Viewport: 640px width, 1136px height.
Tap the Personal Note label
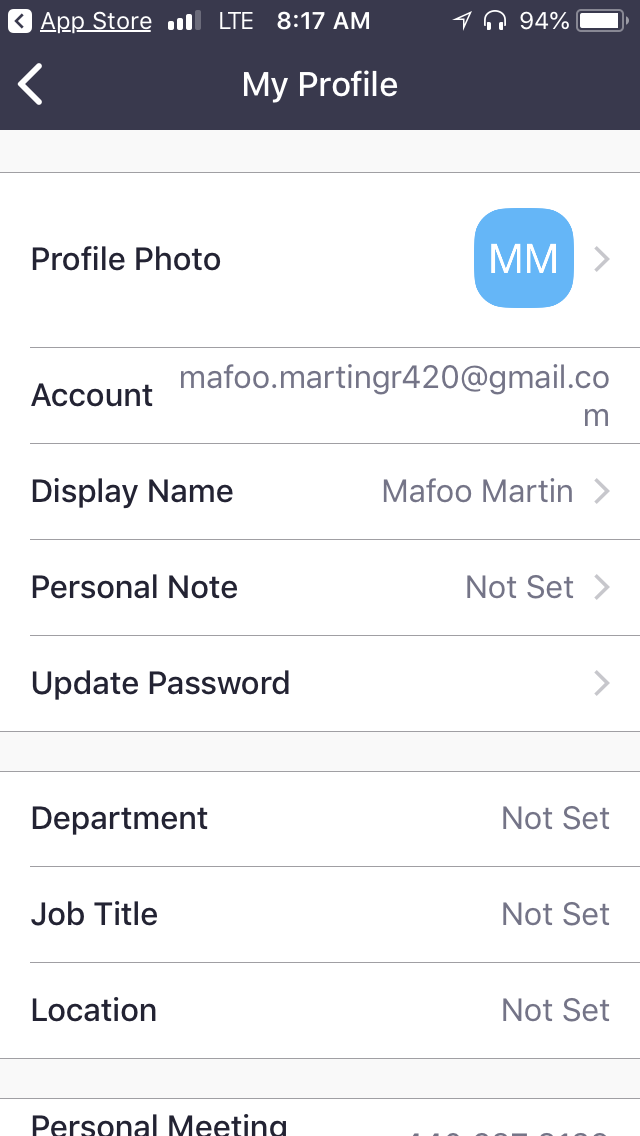134,587
